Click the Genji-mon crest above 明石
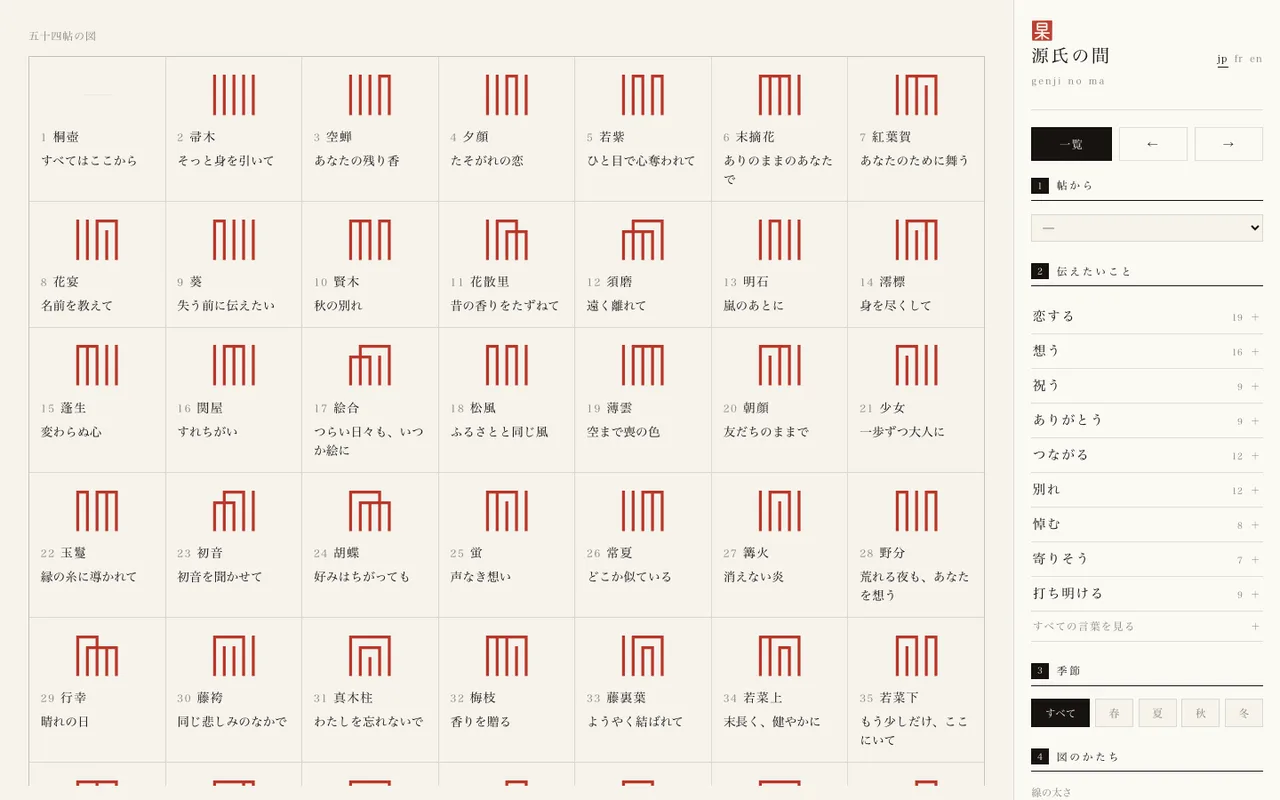 pyautogui.click(x=779, y=240)
